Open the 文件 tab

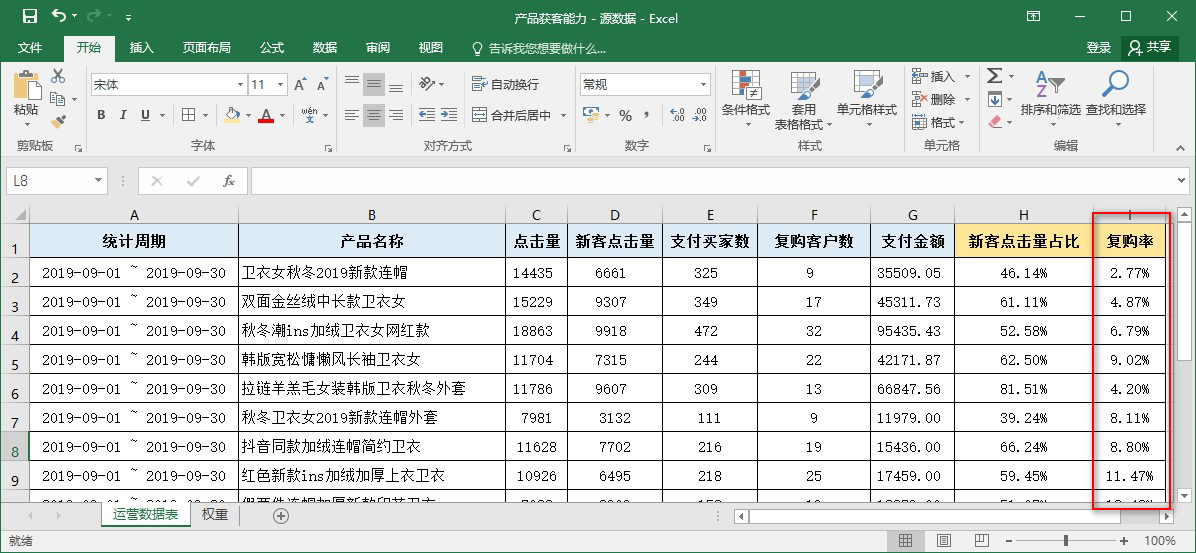point(30,48)
